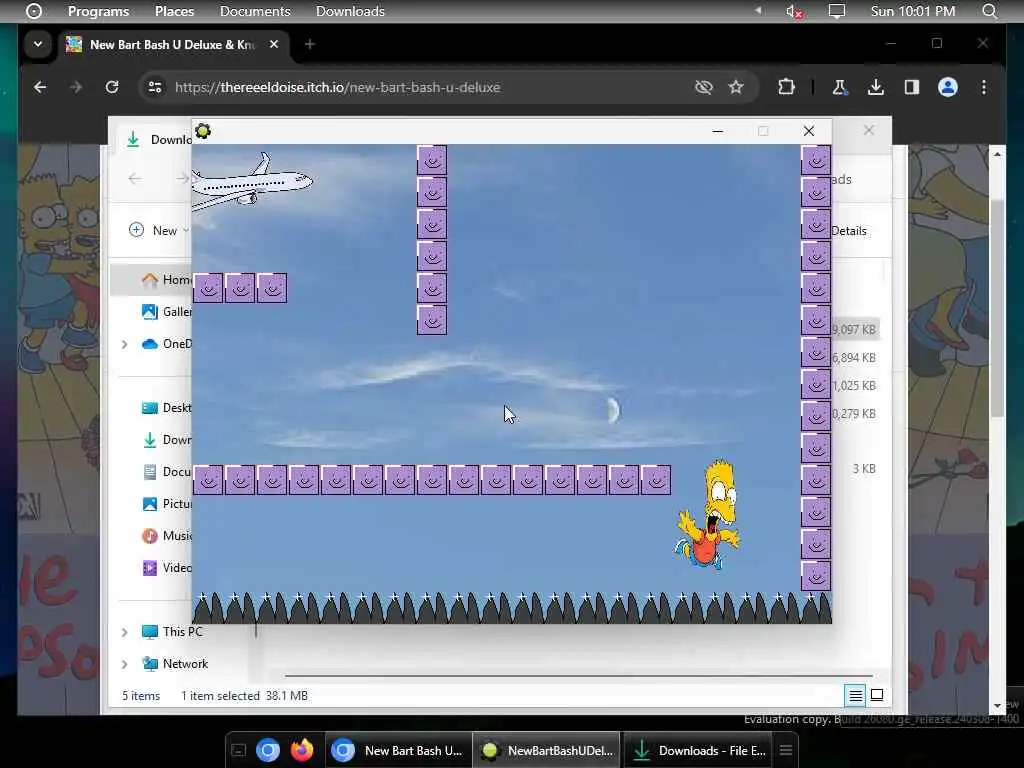This screenshot has height=768, width=1024.
Task: Expand the Network node
Action: [125, 664]
